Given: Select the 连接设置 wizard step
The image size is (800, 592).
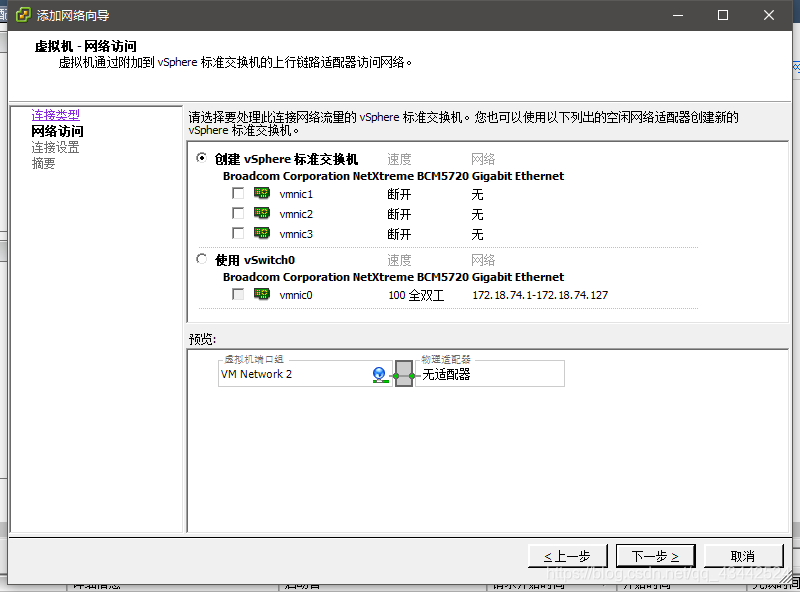Looking at the screenshot, I should coord(55,147).
